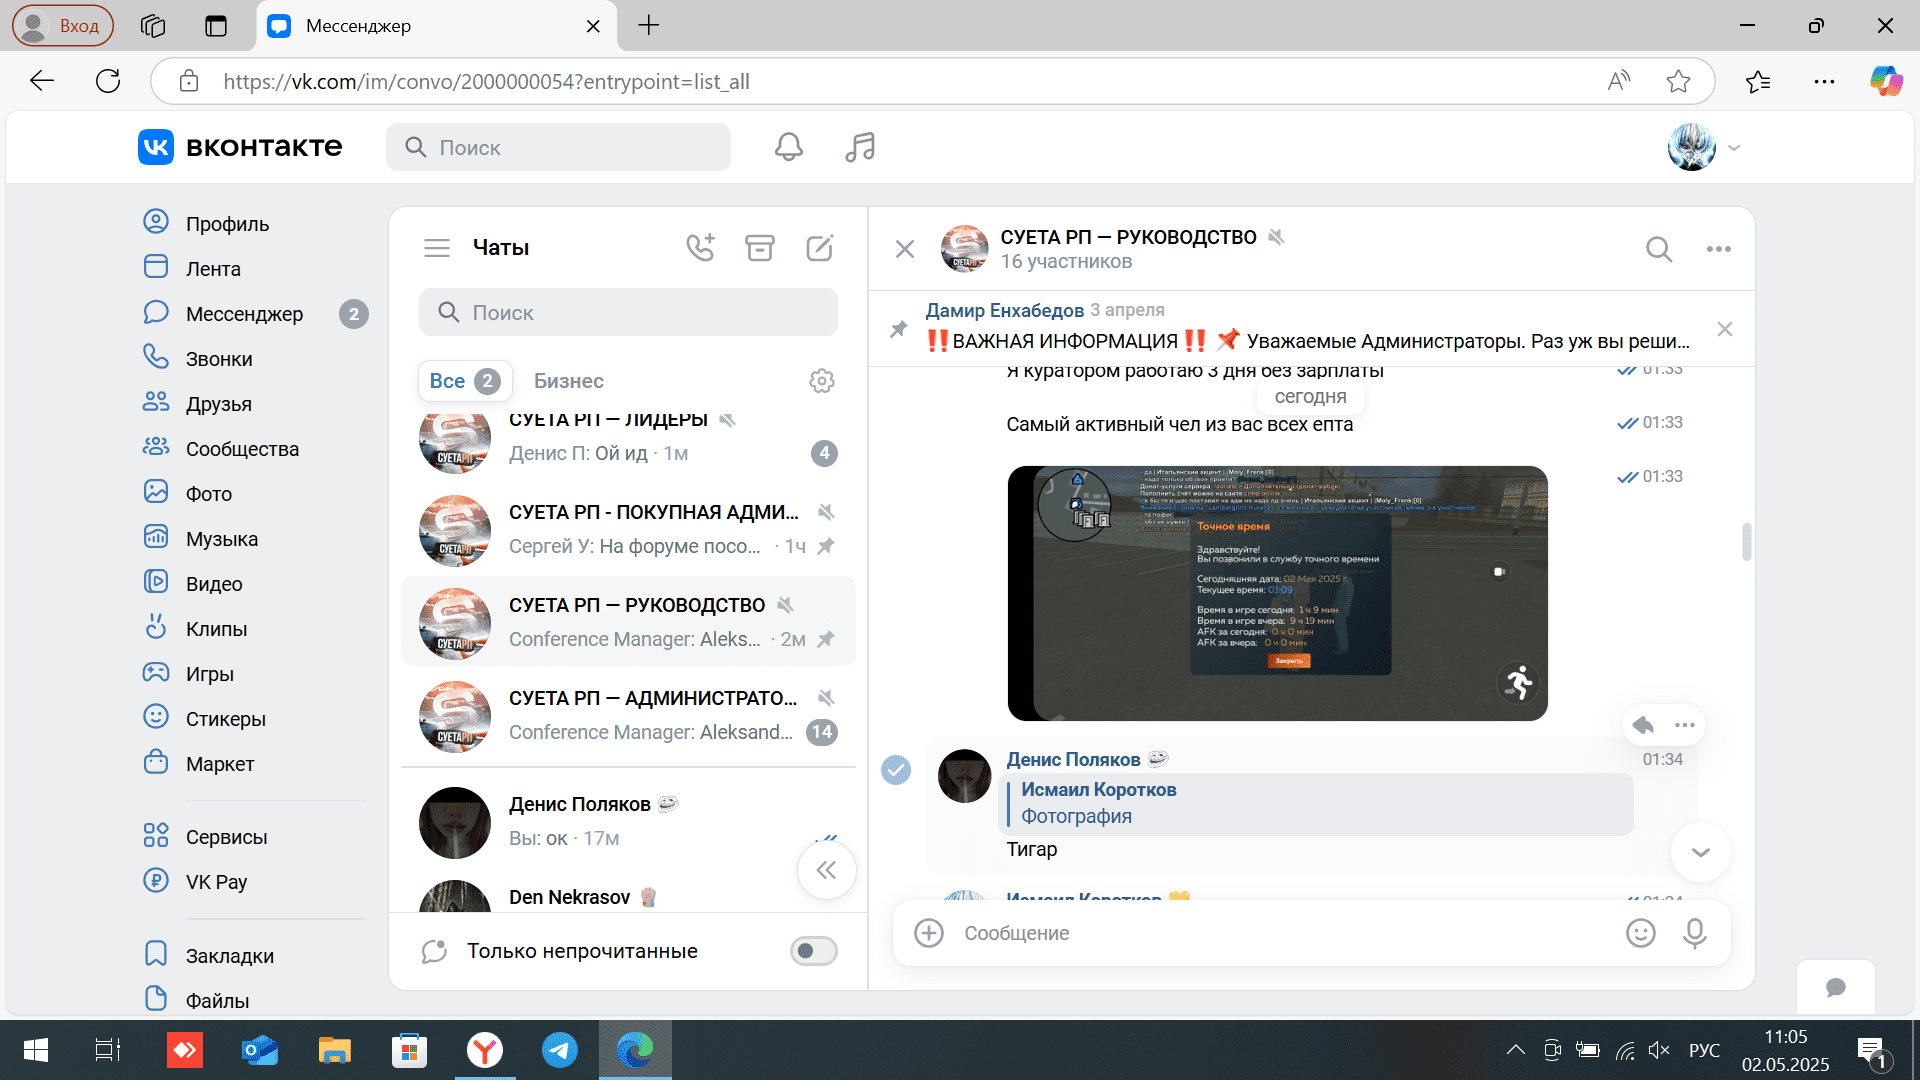Open Windows Start menu

coord(36,1050)
